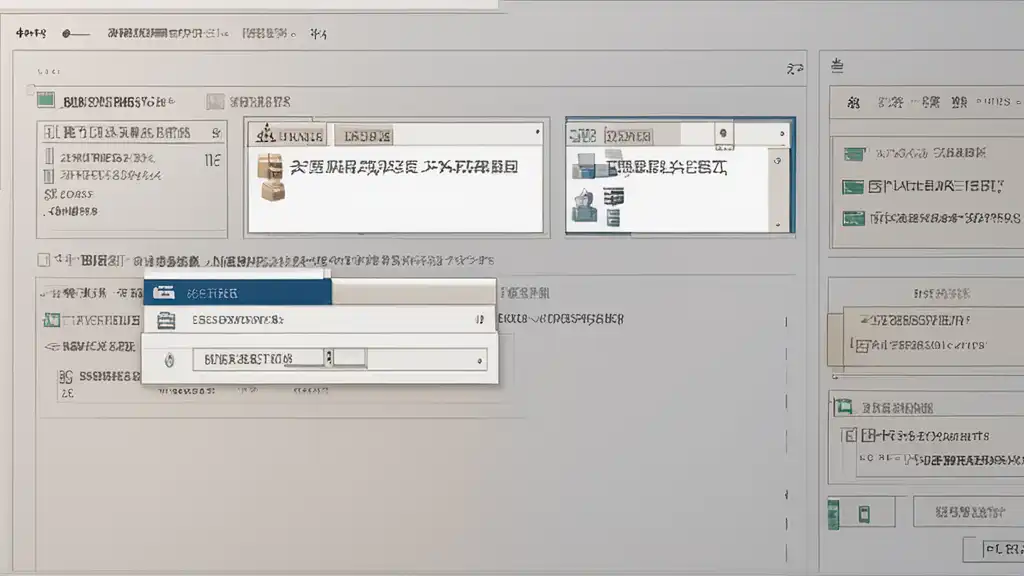1024x576 pixels.
Task: Click the up arrow of the blue-bordered panel's scrollbar
Action: pyautogui.click(x=777, y=160)
